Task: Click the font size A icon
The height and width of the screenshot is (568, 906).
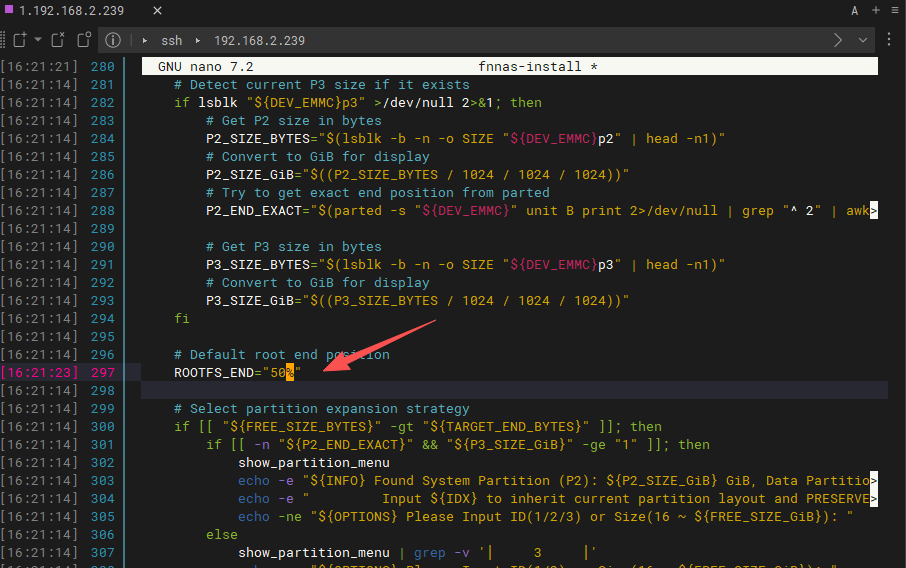Action: click(x=855, y=10)
